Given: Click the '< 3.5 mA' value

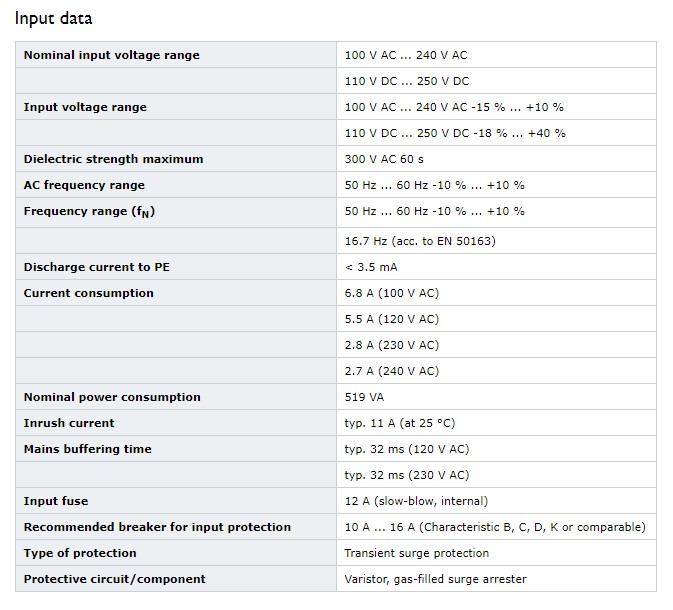Looking at the screenshot, I should point(372,267).
